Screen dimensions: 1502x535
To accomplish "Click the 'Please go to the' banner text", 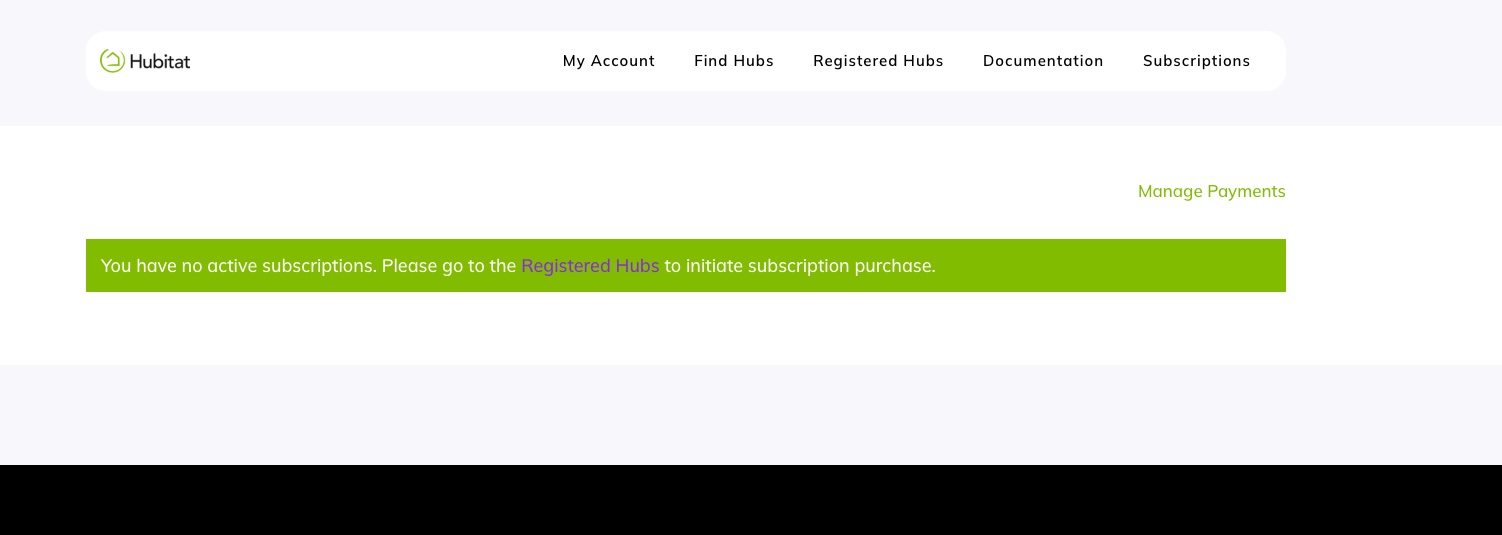I will (449, 266).
